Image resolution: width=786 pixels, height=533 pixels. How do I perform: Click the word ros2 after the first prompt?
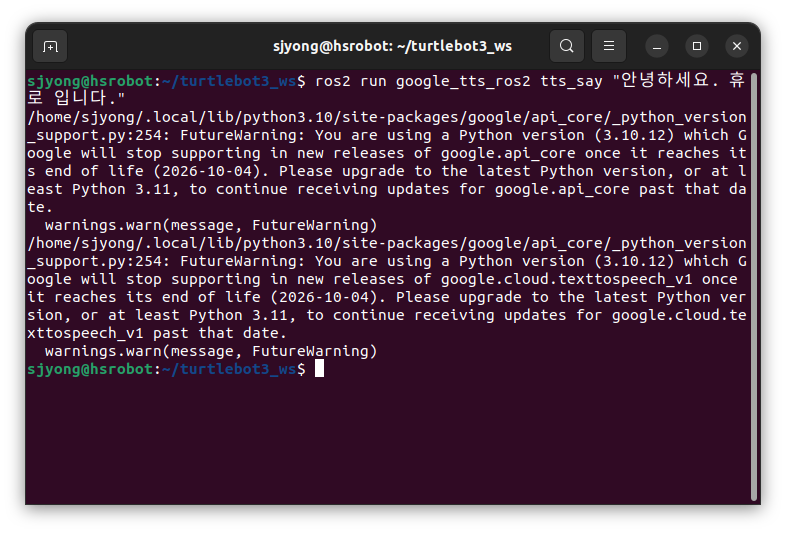coord(332,81)
